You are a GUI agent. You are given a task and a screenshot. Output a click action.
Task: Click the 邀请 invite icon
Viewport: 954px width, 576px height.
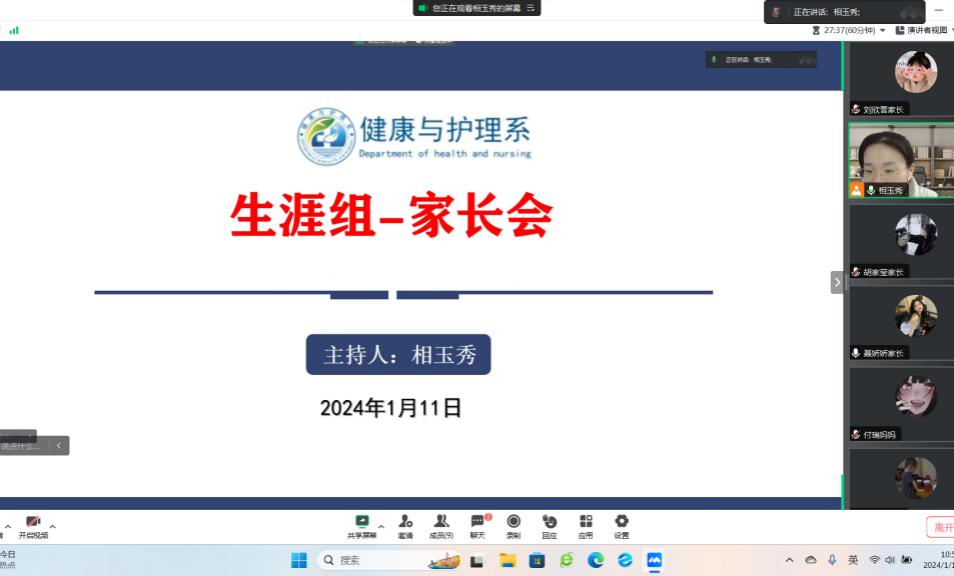coord(405,526)
